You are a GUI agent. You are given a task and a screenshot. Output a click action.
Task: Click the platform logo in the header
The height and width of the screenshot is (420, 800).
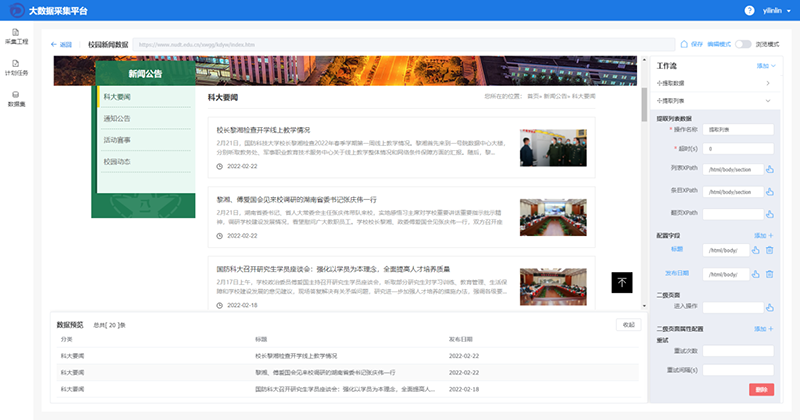click(x=17, y=10)
